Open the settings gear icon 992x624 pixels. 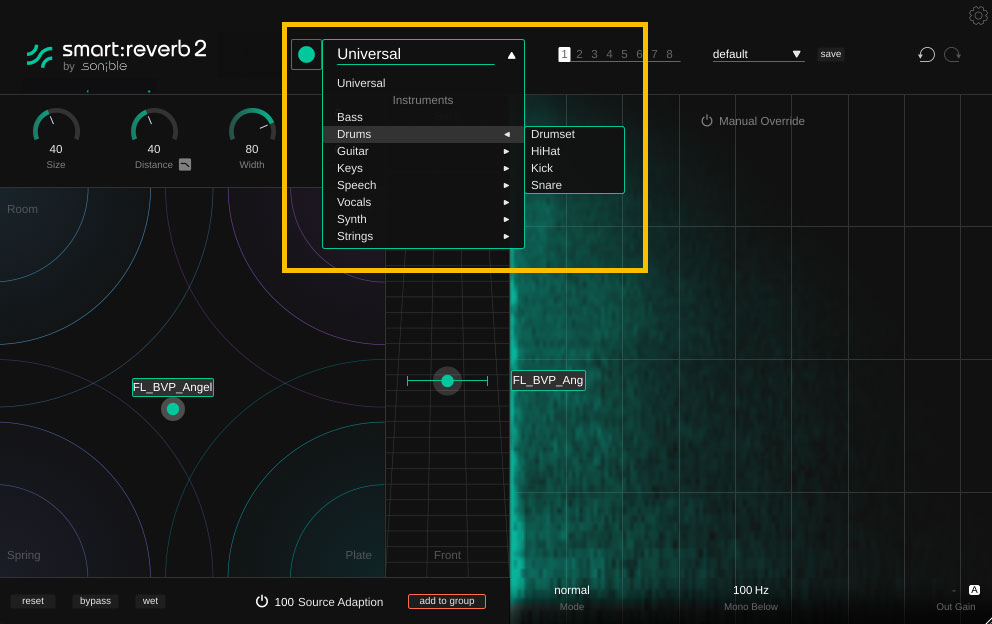point(978,15)
